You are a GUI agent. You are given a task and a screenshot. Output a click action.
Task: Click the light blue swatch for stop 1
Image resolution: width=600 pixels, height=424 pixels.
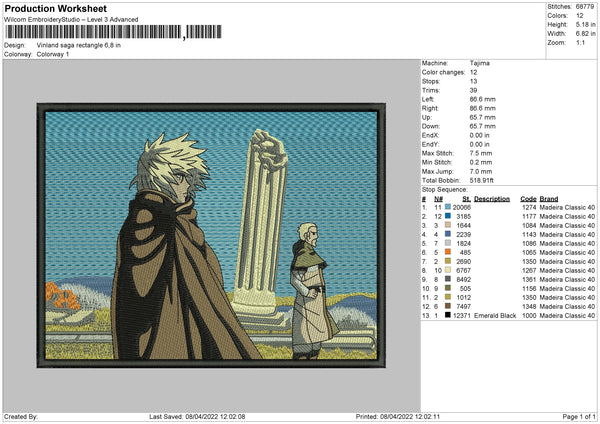[x=448, y=207]
